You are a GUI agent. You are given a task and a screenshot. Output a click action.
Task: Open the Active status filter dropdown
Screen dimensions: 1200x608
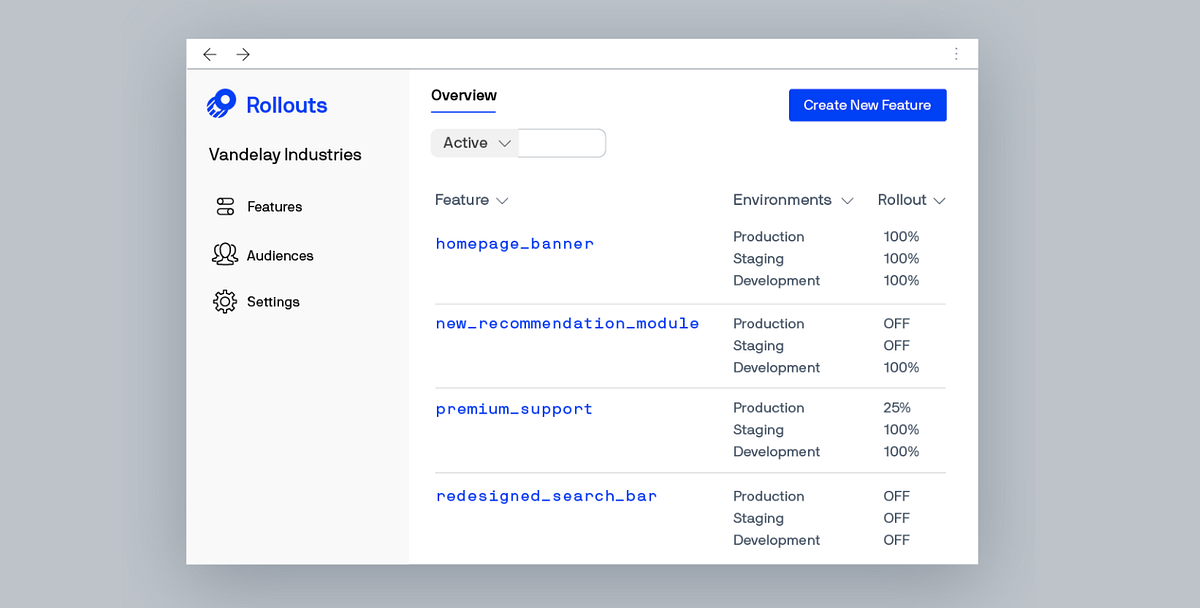(x=475, y=143)
